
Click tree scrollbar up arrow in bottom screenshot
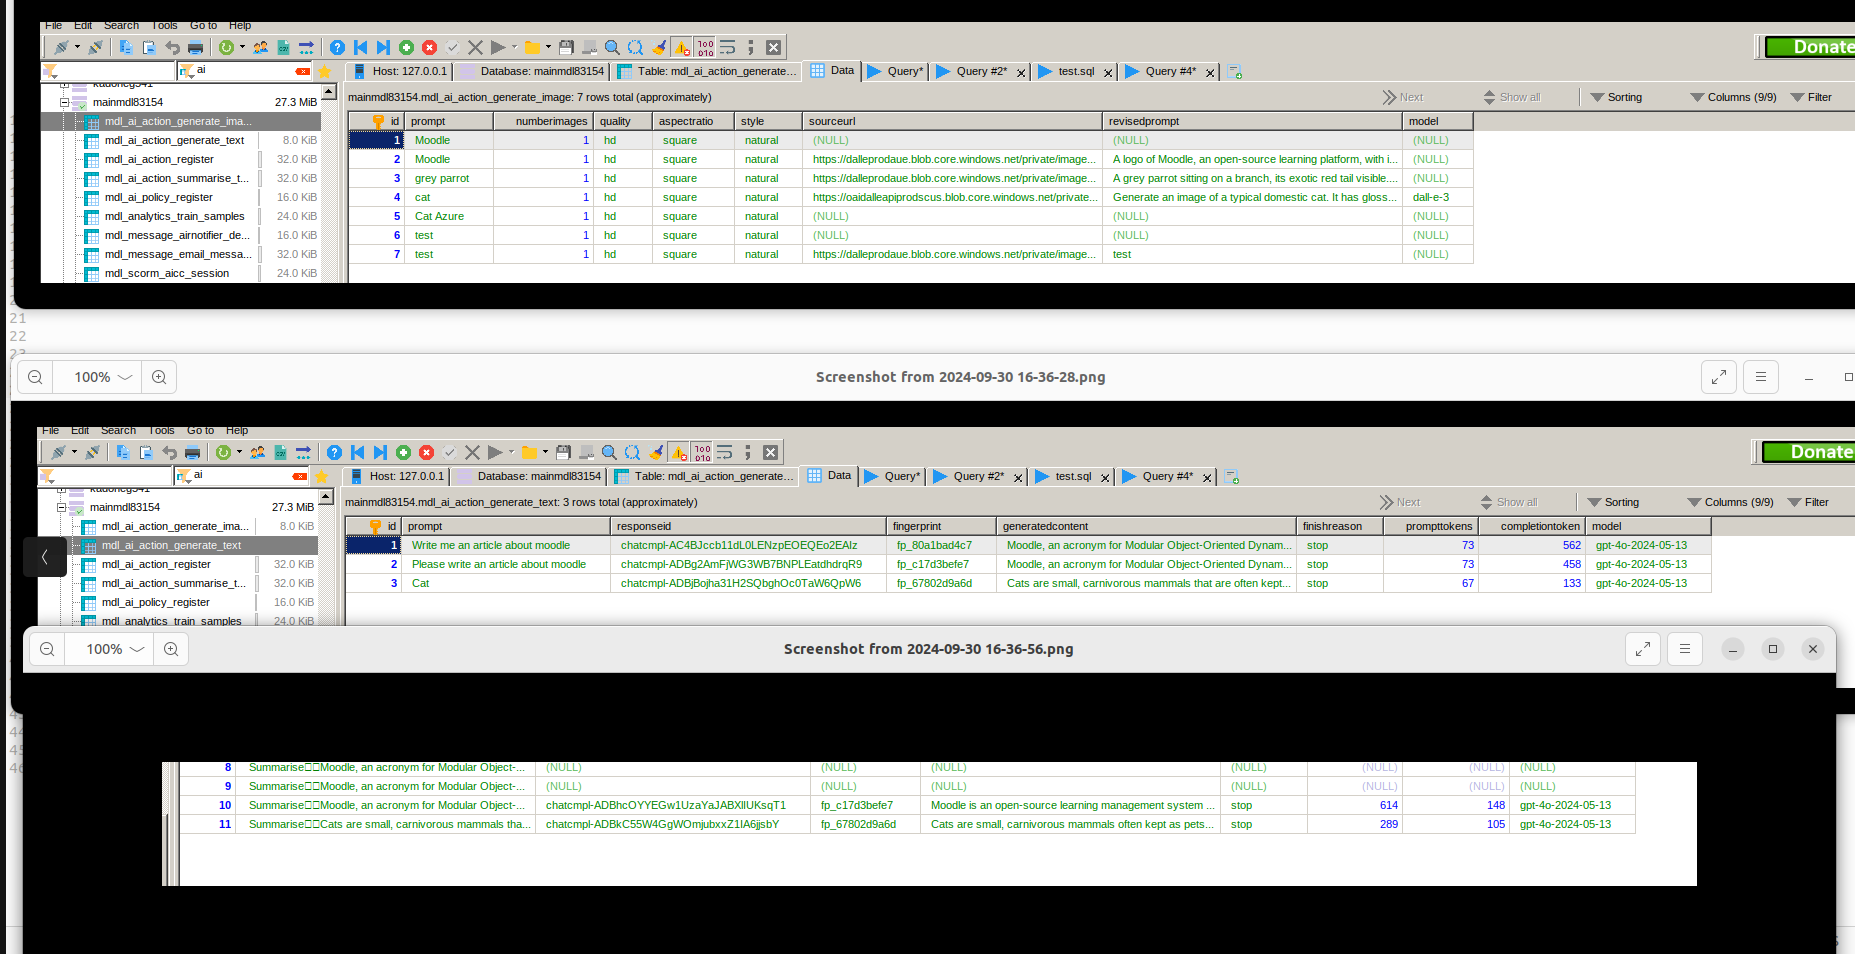point(326,497)
